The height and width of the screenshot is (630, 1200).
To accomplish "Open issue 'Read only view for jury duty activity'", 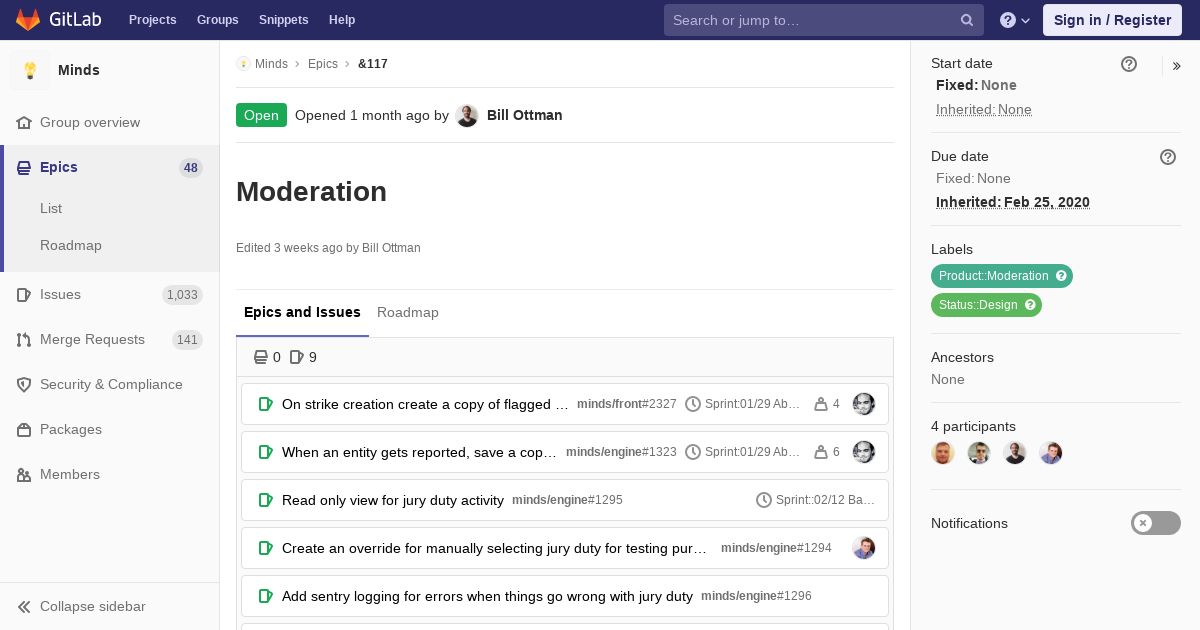I will point(393,500).
